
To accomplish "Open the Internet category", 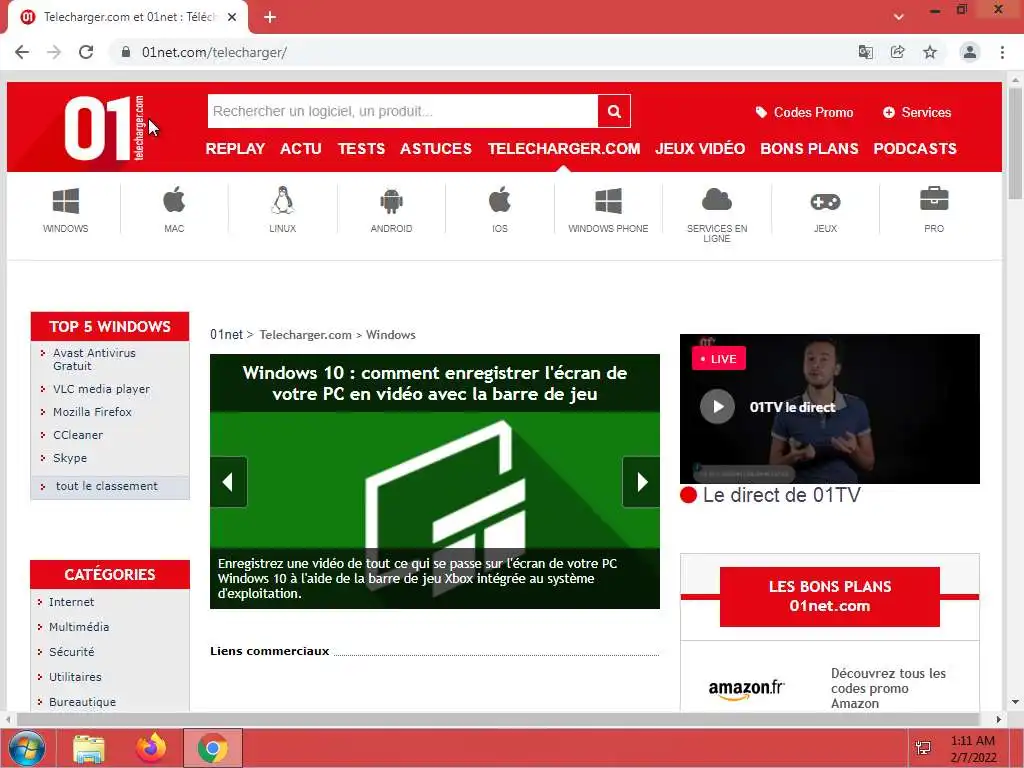I will tap(71, 601).
